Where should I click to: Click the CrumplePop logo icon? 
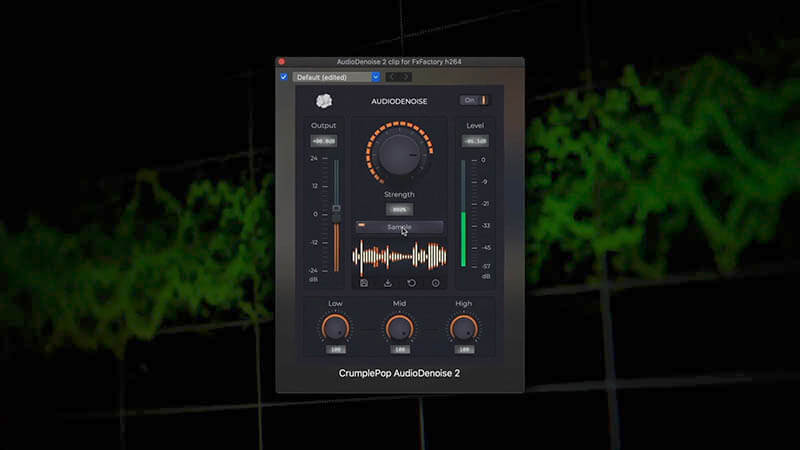[x=324, y=101]
